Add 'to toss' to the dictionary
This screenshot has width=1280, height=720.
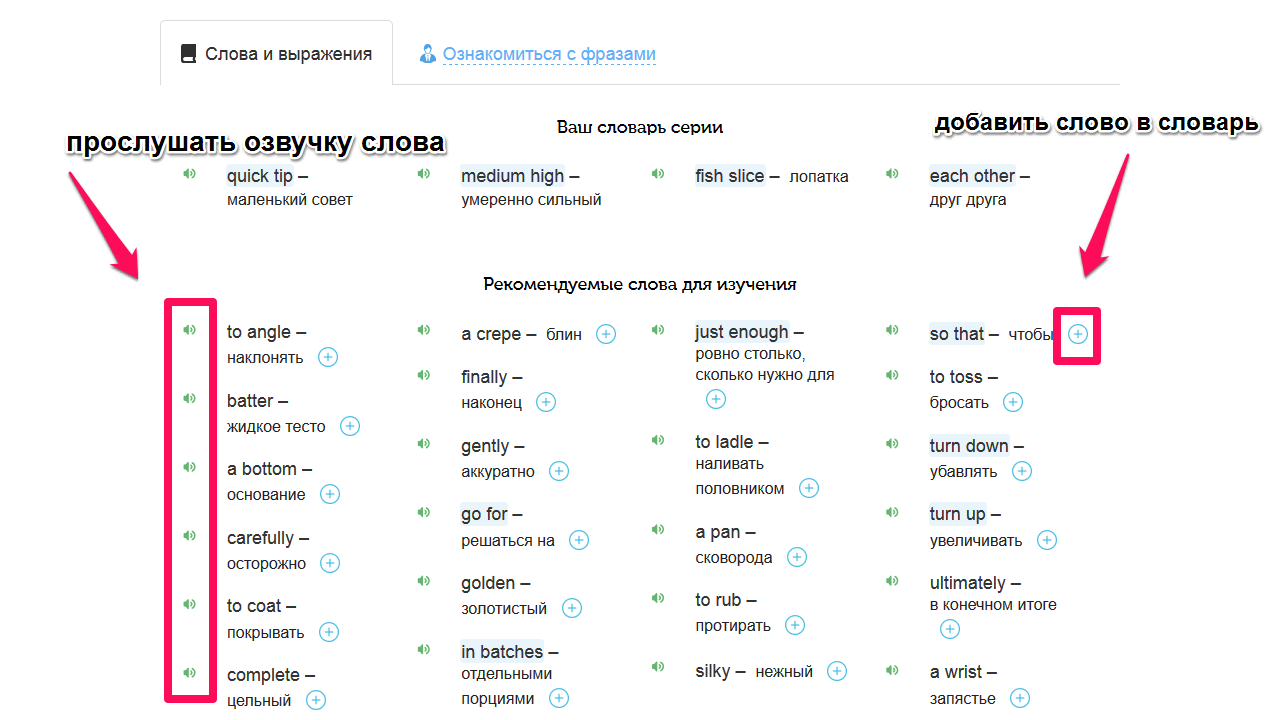click(1013, 402)
